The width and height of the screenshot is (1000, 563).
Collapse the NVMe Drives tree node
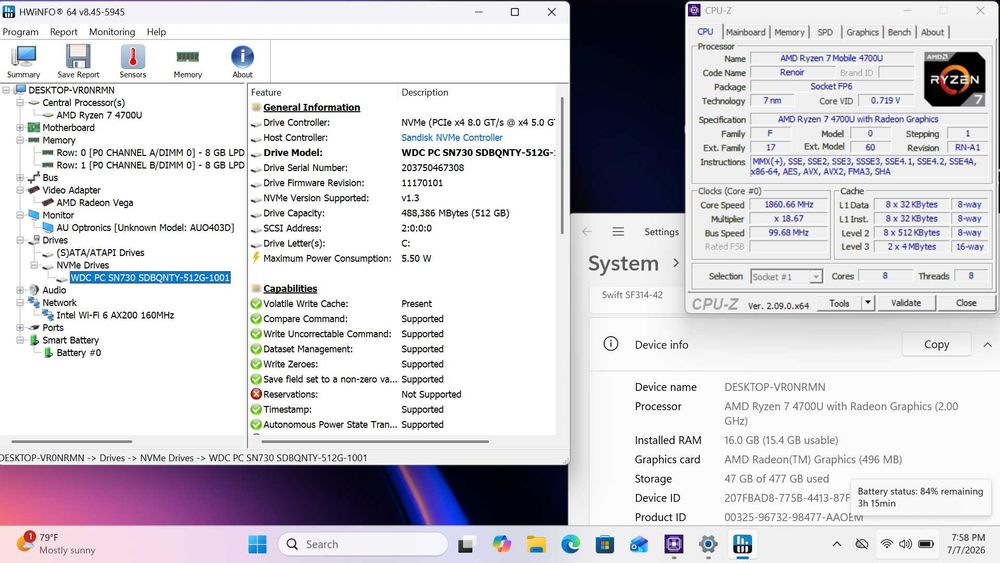(x=34, y=265)
